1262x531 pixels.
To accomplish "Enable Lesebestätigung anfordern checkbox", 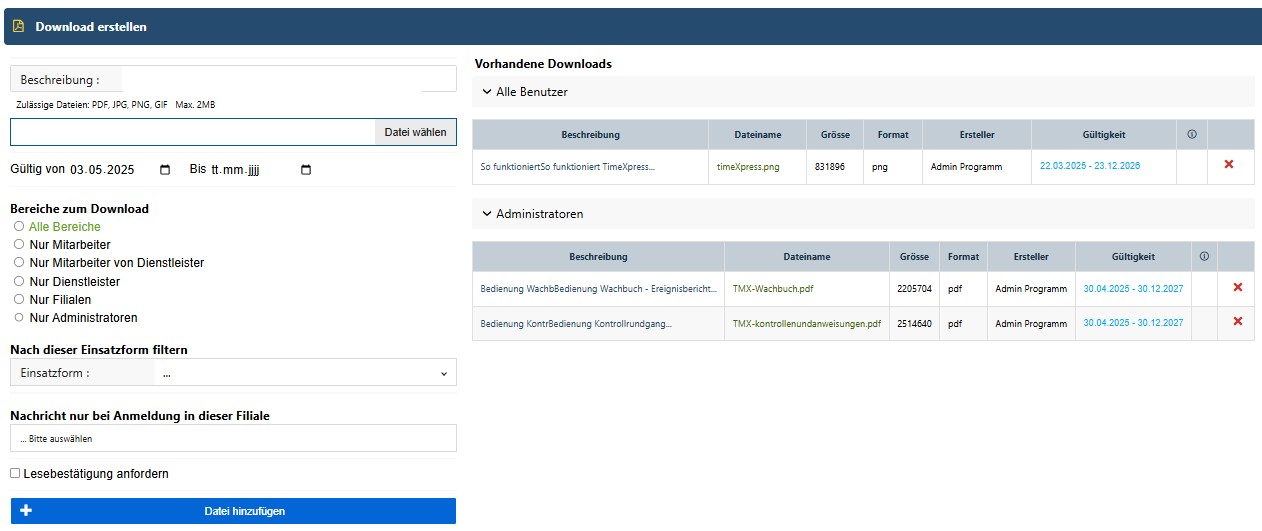I will pyautogui.click(x=15, y=473).
